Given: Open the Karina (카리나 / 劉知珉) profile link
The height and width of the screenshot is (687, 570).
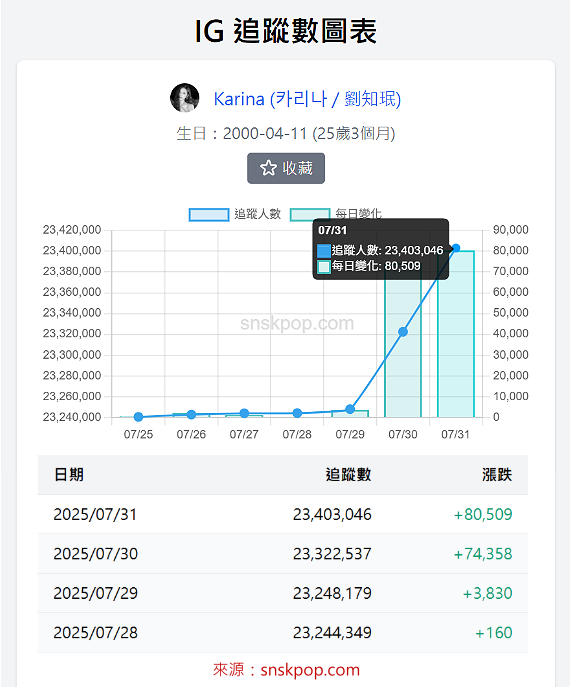Looking at the screenshot, I should [307, 99].
